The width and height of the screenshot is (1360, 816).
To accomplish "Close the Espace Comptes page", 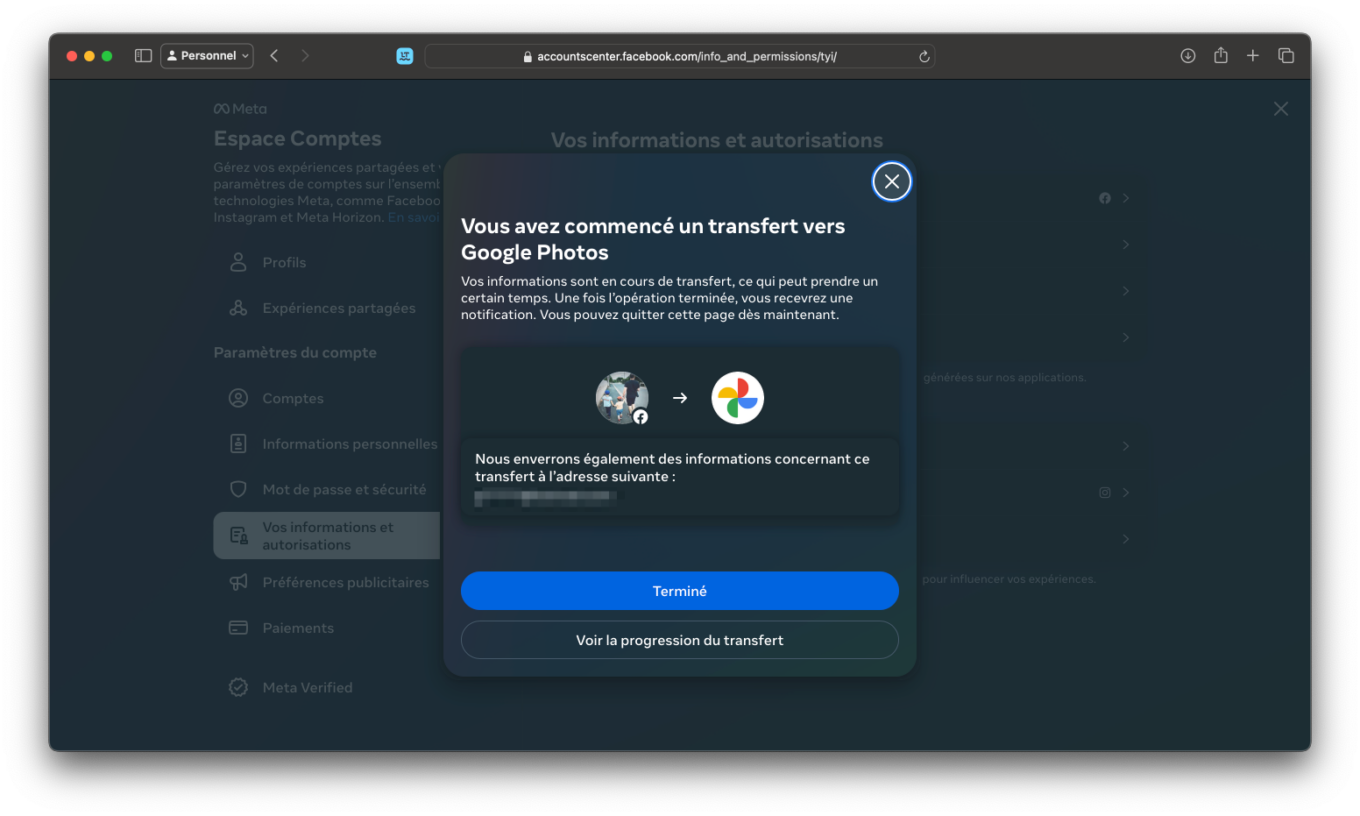I will coord(1281,109).
